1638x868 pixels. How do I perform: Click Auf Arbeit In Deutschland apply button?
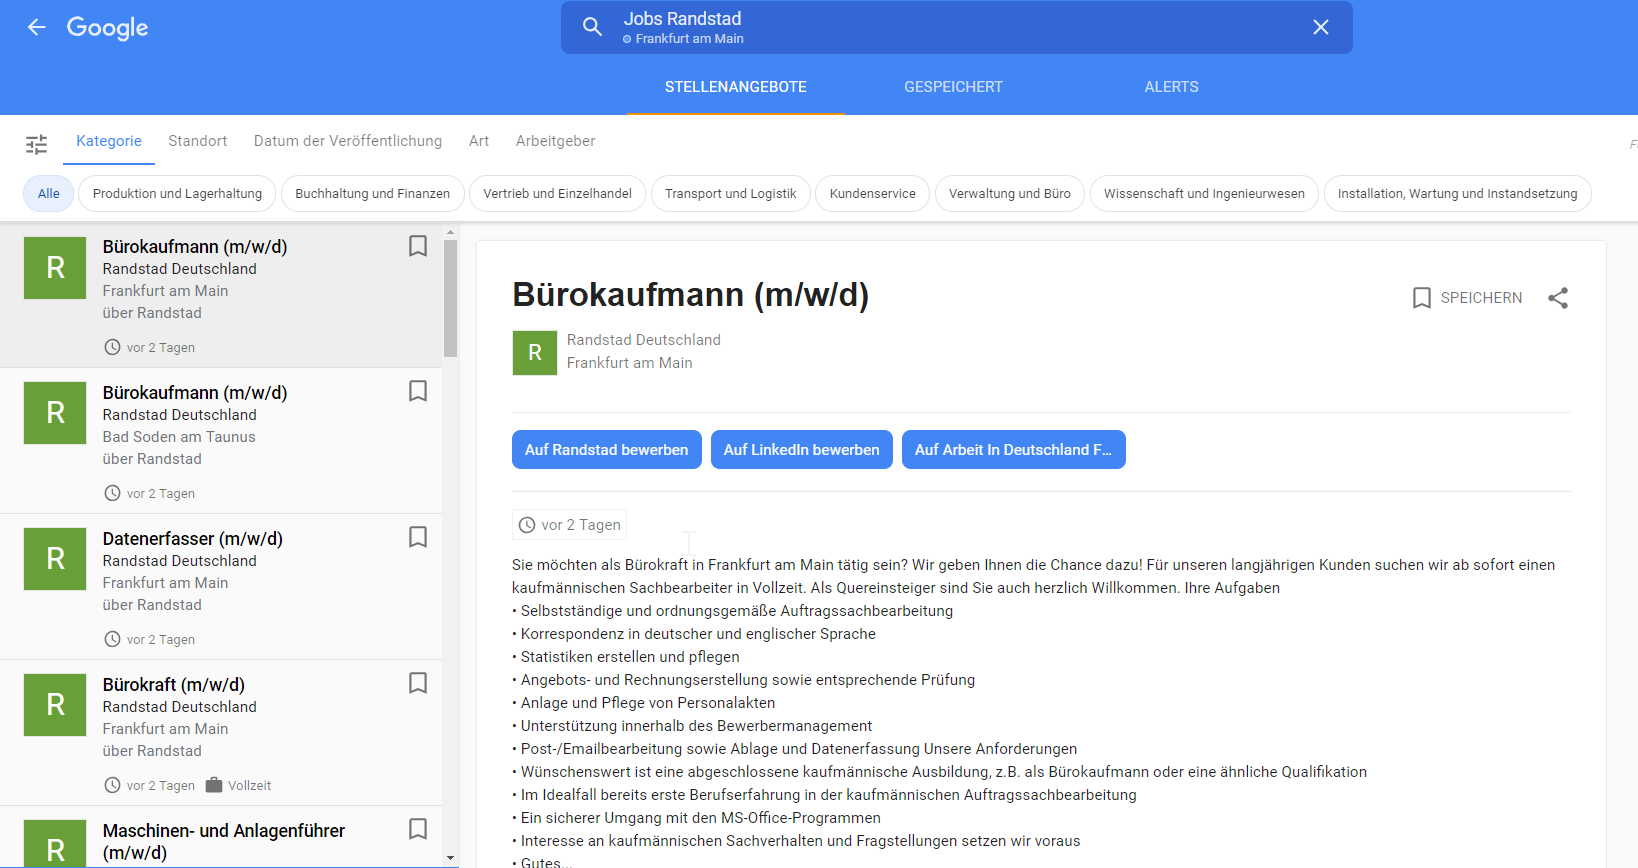[1014, 450]
